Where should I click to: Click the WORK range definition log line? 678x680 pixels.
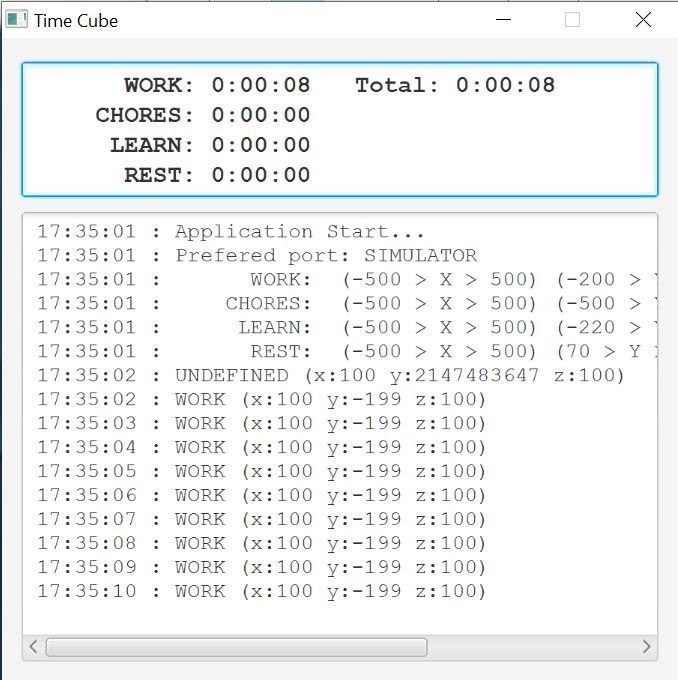[347, 280]
